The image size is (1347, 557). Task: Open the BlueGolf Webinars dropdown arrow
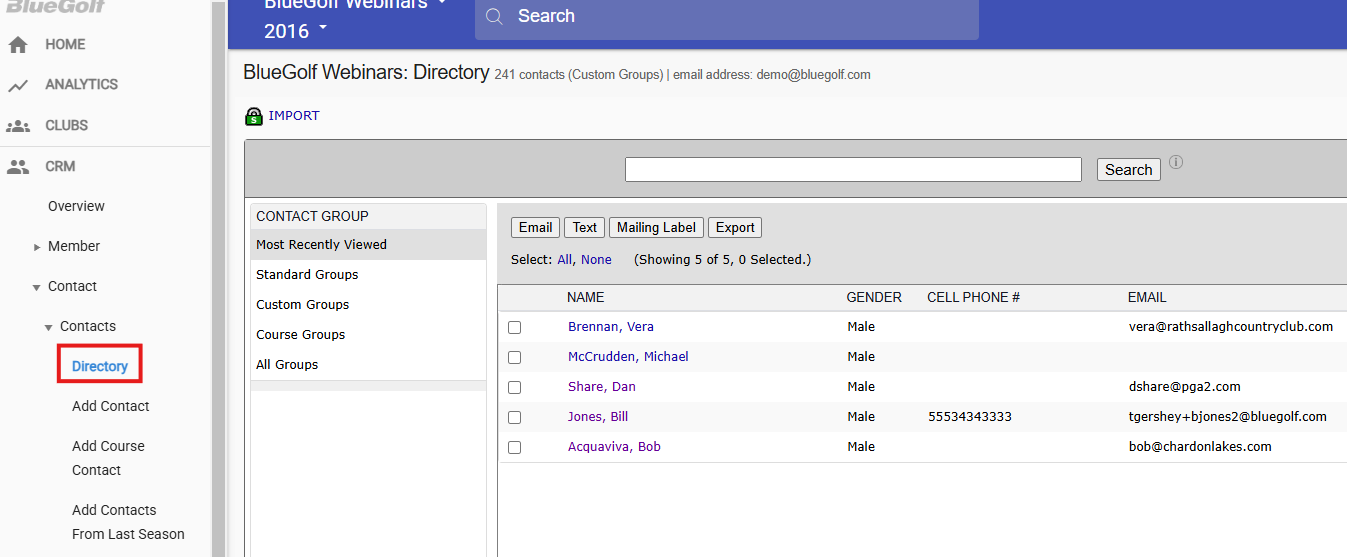pyautogui.click(x=442, y=4)
